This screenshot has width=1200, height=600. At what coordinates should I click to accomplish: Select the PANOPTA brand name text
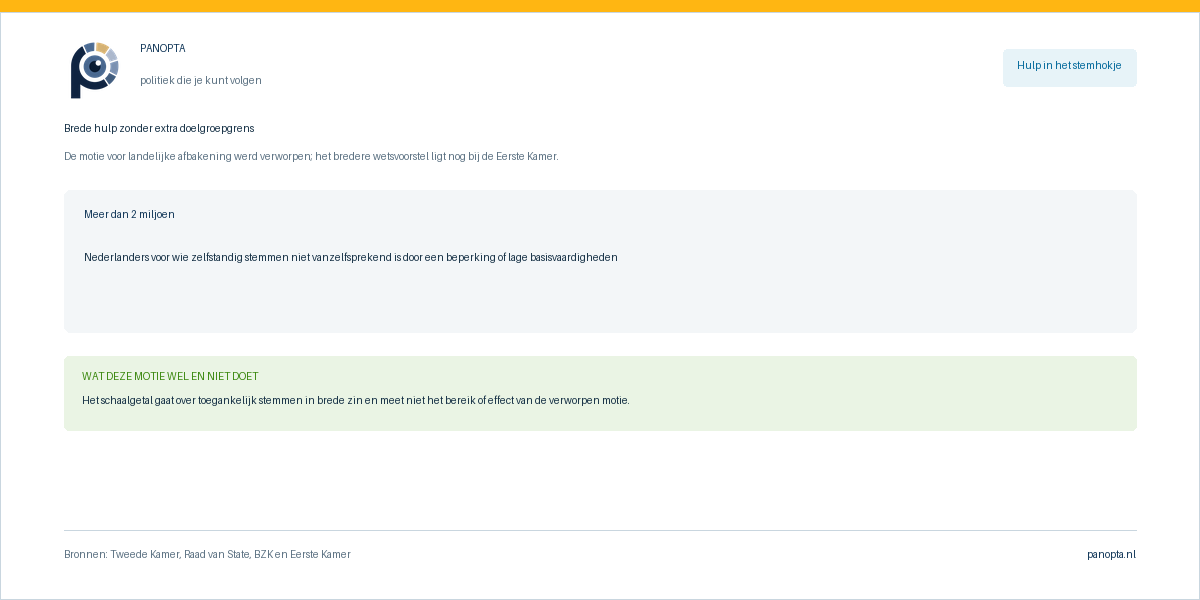[x=163, y=48]
